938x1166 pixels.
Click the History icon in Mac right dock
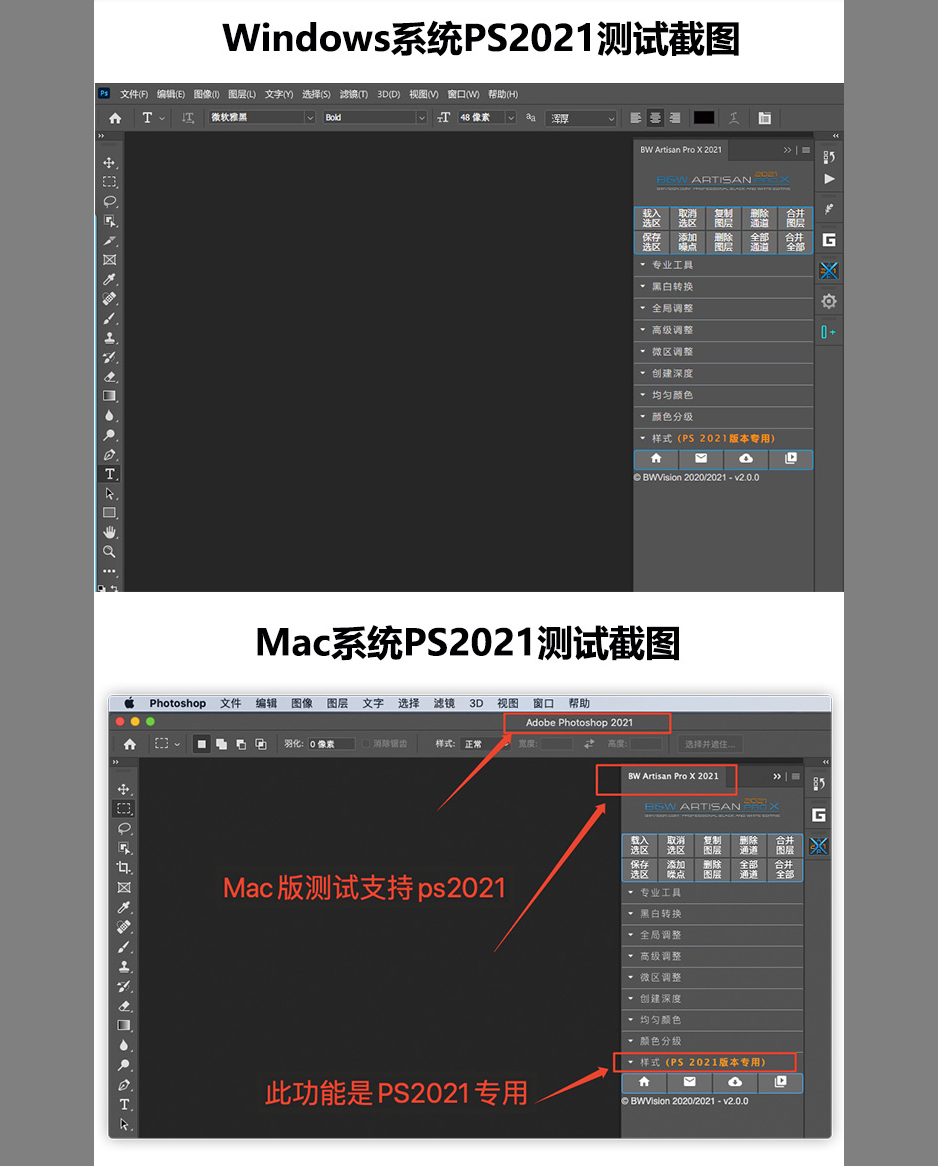(x=819, y=784)
